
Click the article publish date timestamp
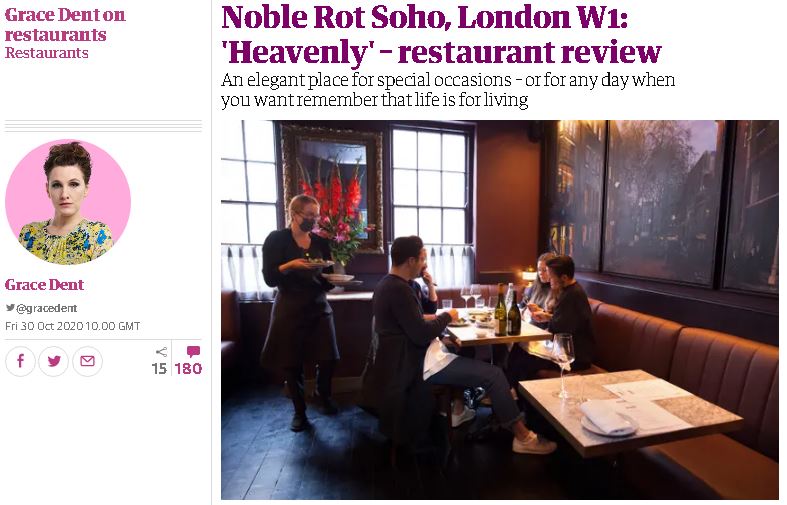pyautogui.click(x=73, y=326)
